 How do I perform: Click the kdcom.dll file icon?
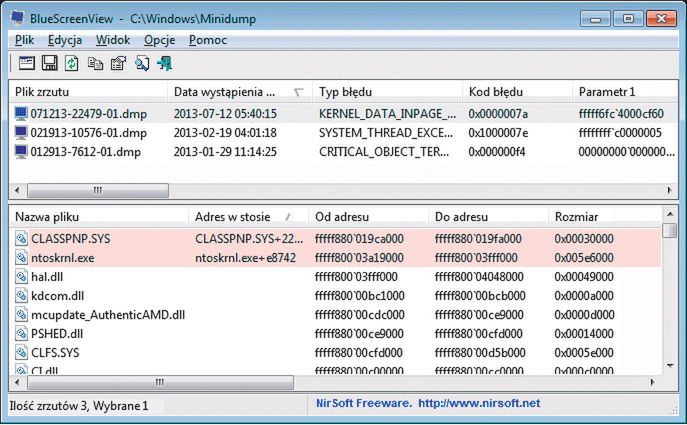[x=21, y=295]
